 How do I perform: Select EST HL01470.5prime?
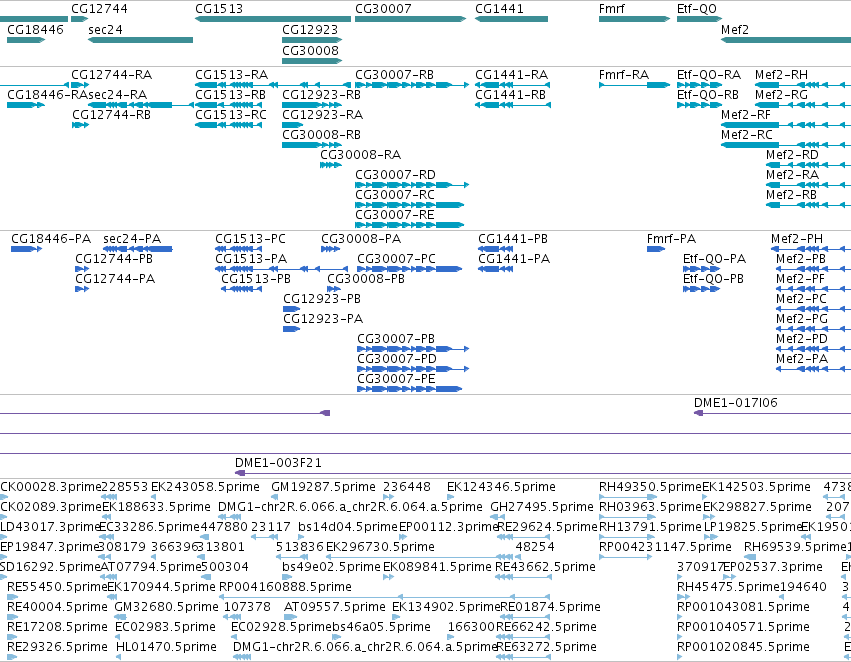tap(166, 647)
